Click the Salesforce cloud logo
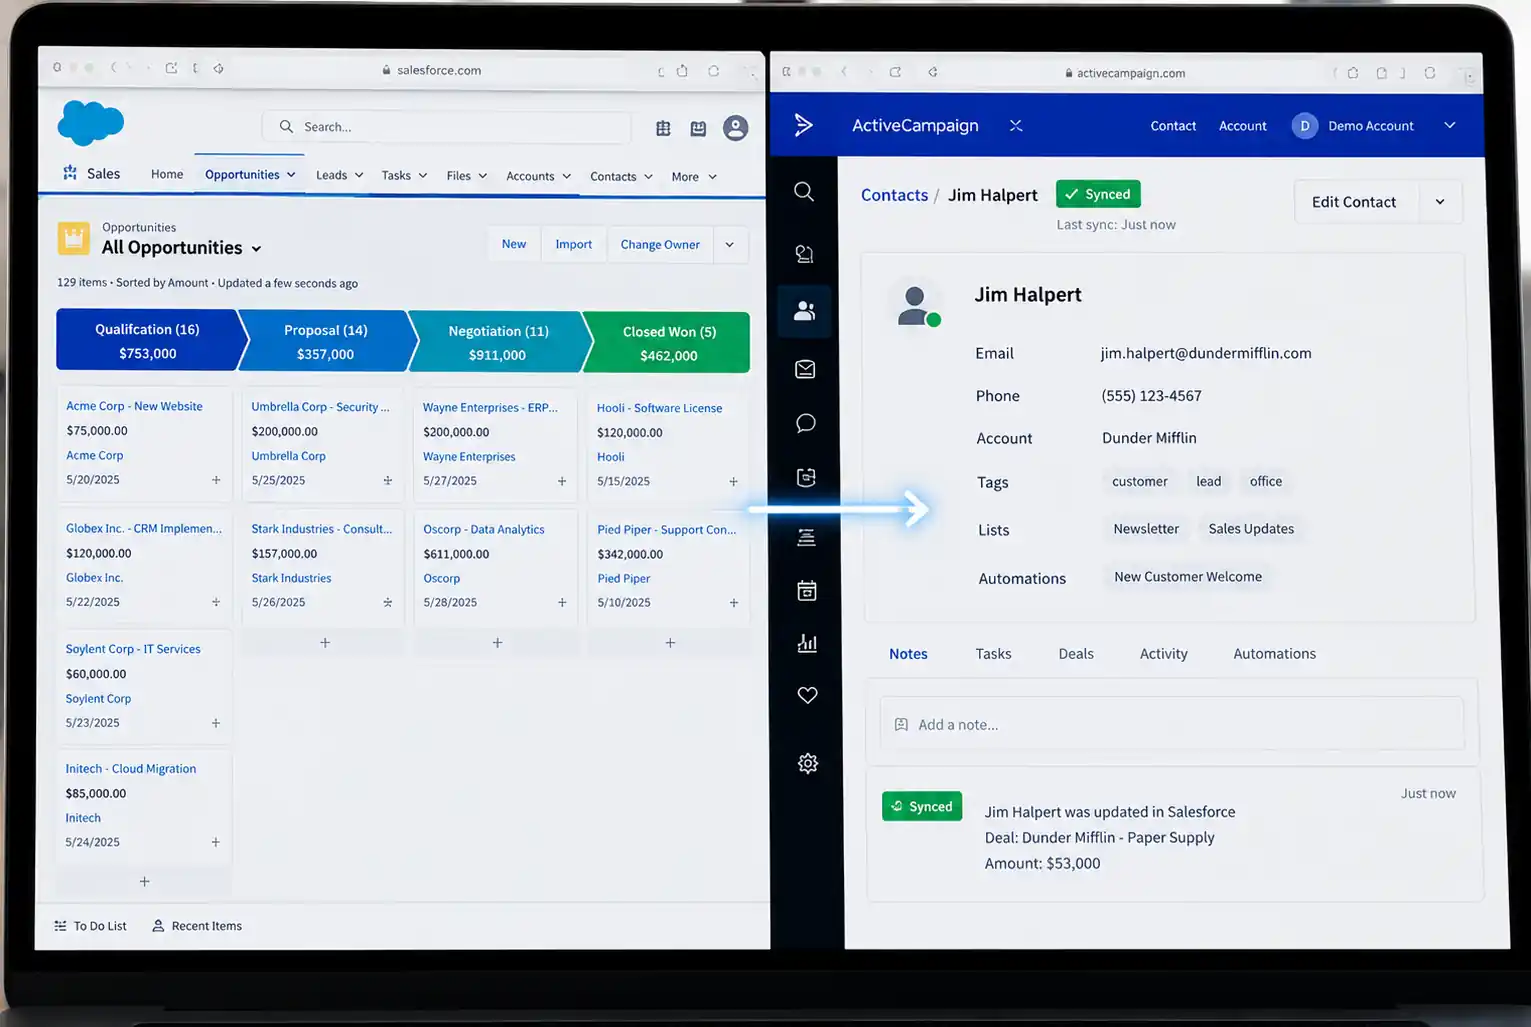 (x=91, y=123)
